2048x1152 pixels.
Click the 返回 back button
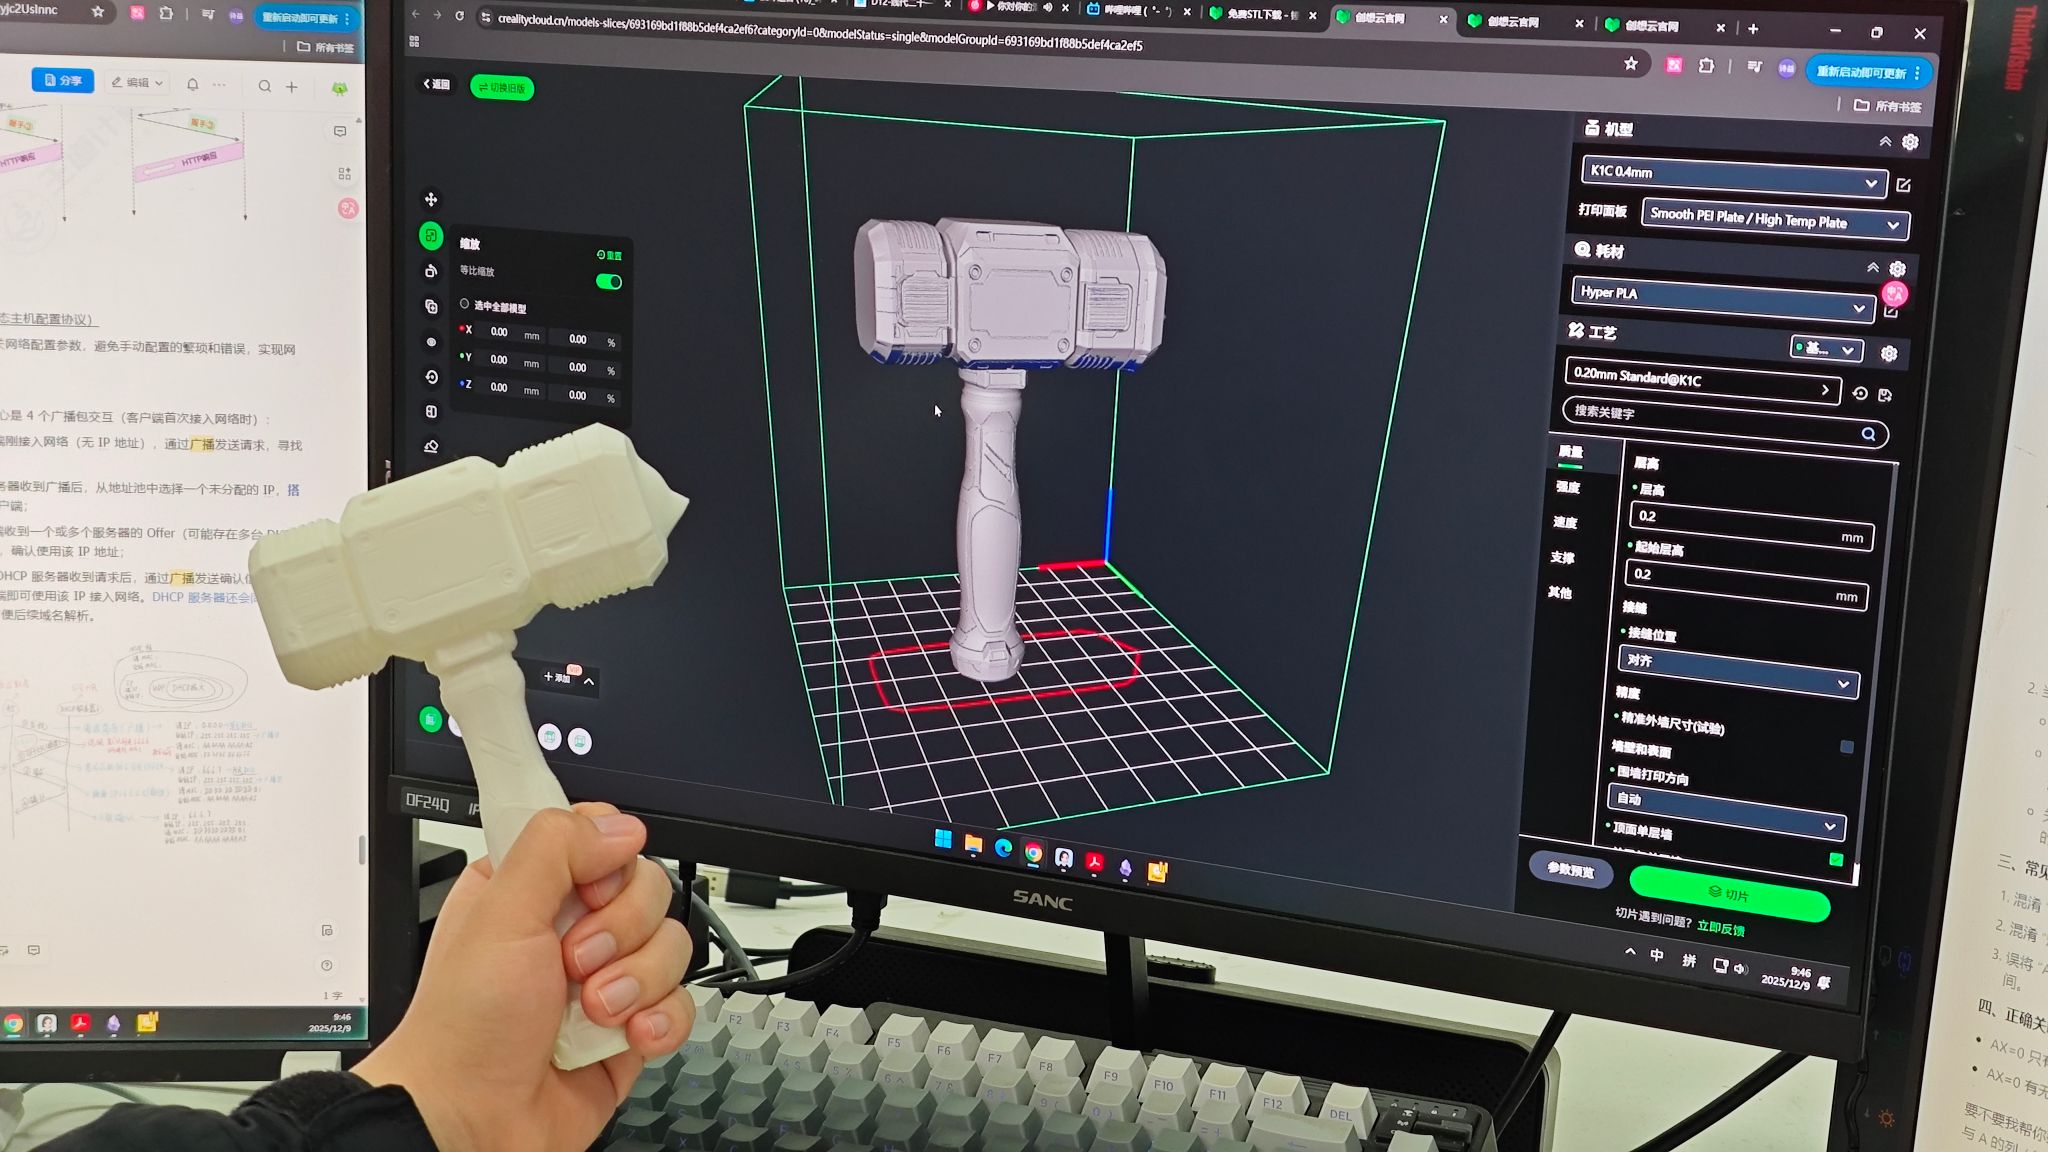coord(436,84)
